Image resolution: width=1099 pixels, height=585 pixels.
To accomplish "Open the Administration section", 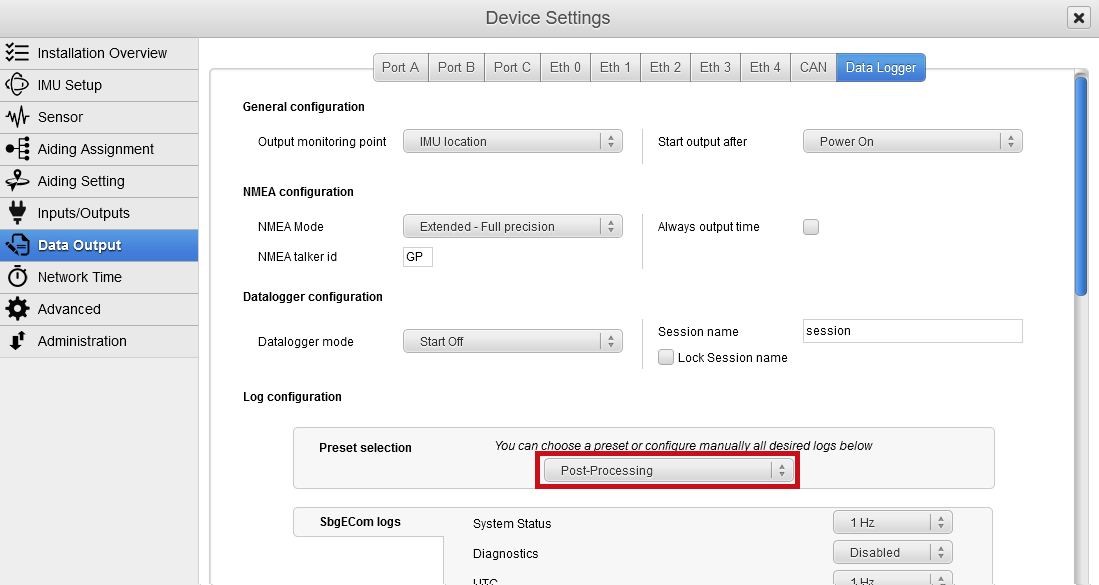I will [82, 341].
